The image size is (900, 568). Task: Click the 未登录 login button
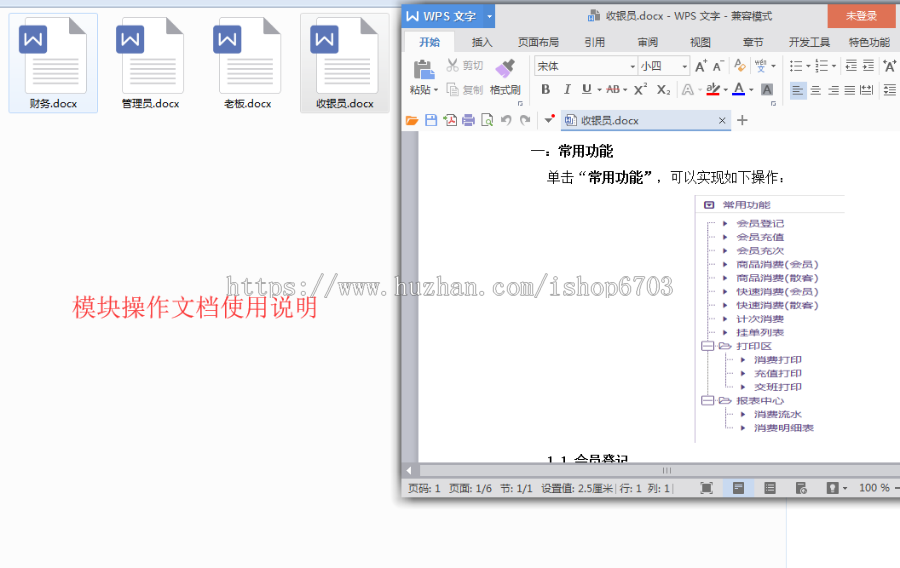[x=861, y=16]
